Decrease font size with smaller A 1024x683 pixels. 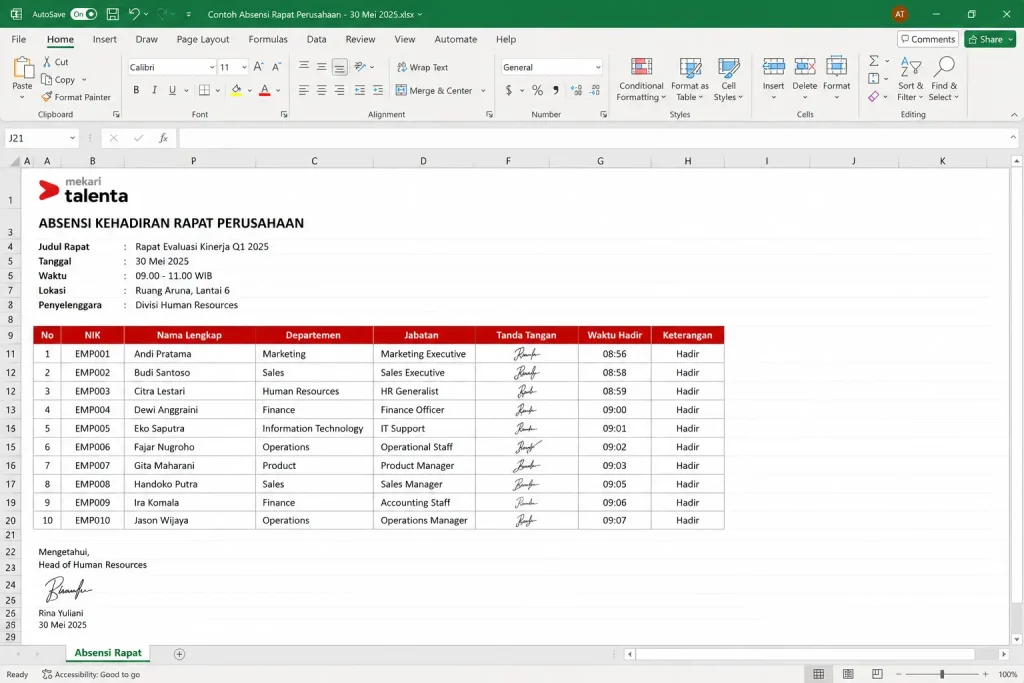click(276, 67)
